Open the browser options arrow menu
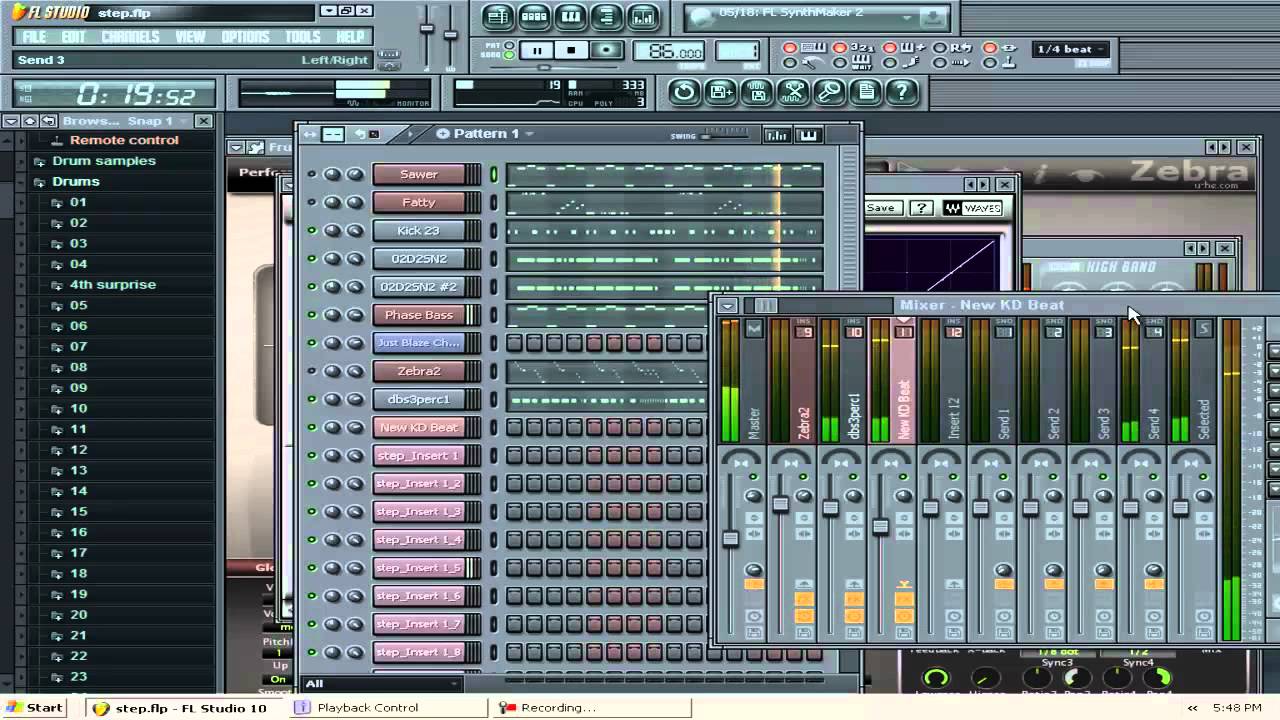Screen dimensions: 1280x720 (x=11, y=121)
